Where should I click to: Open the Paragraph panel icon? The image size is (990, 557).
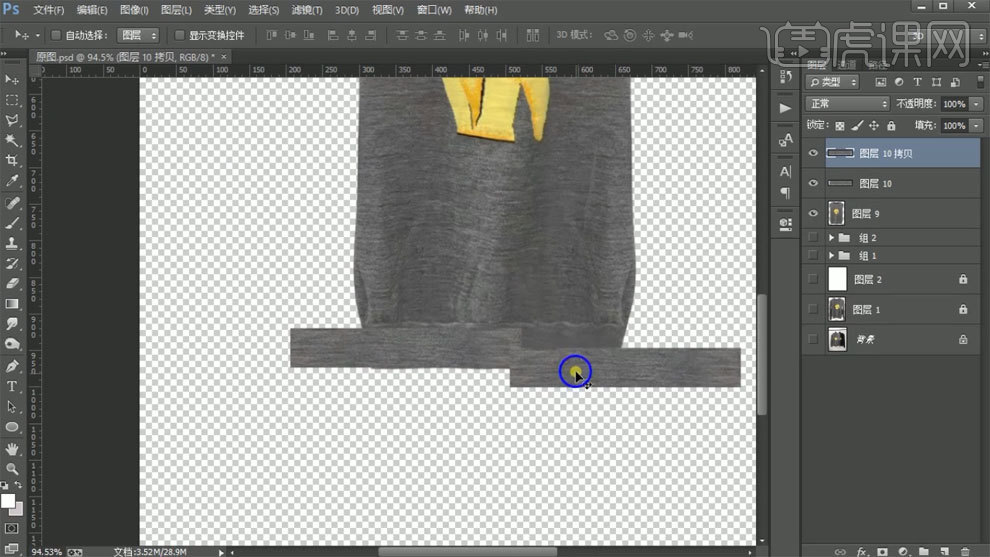[x=785, y=193]
